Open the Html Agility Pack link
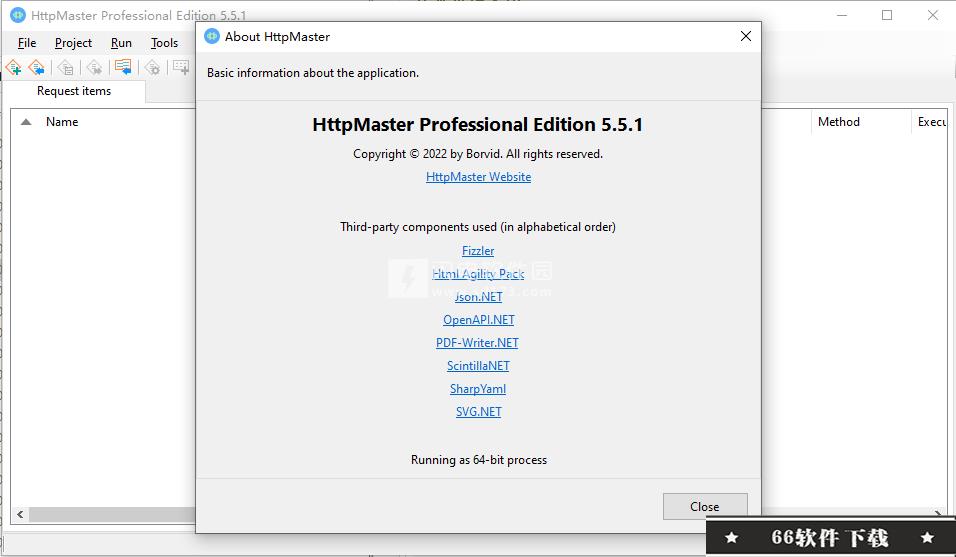Image resolution: width=956 pixels, height=557 pixels. [x=478, y=274]
